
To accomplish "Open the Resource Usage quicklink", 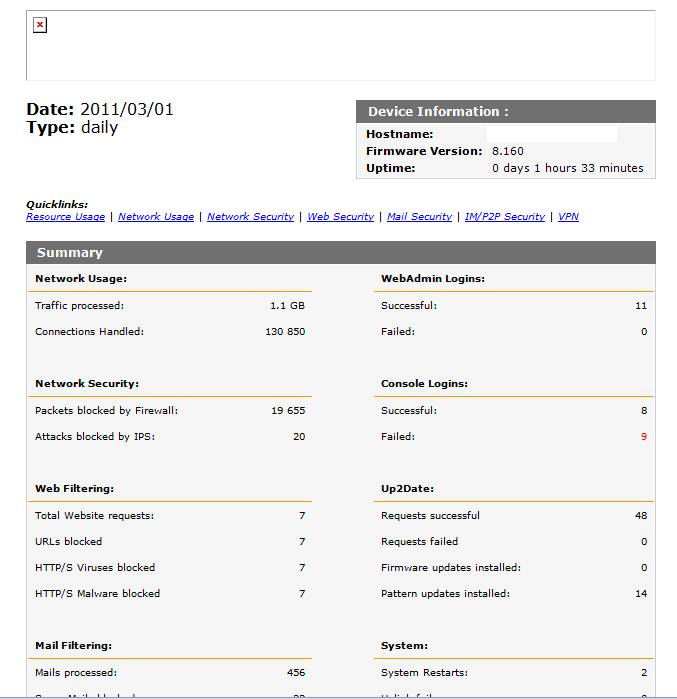I will point(65,217).
